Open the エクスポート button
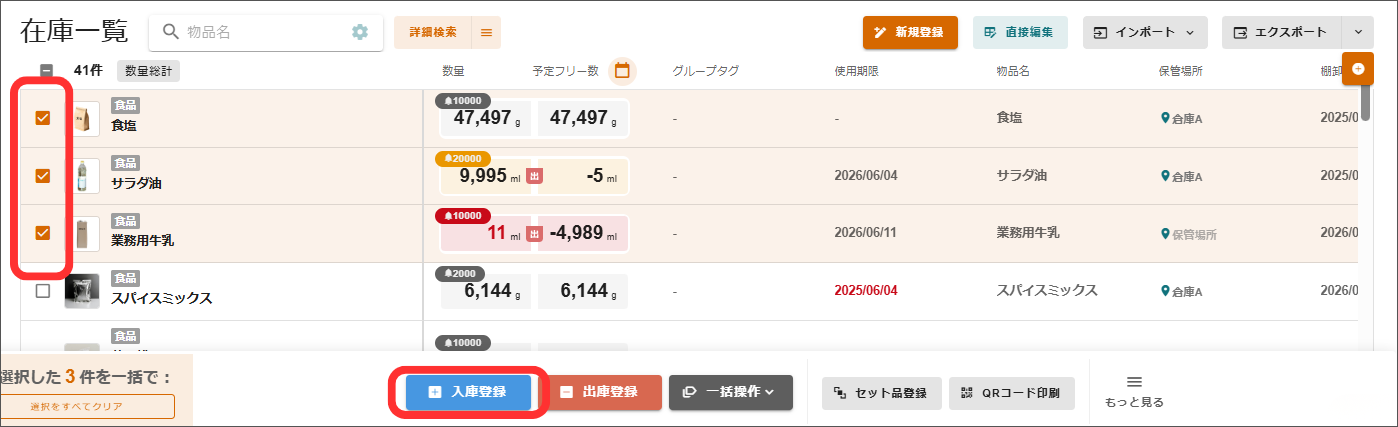 point(1281,32)
